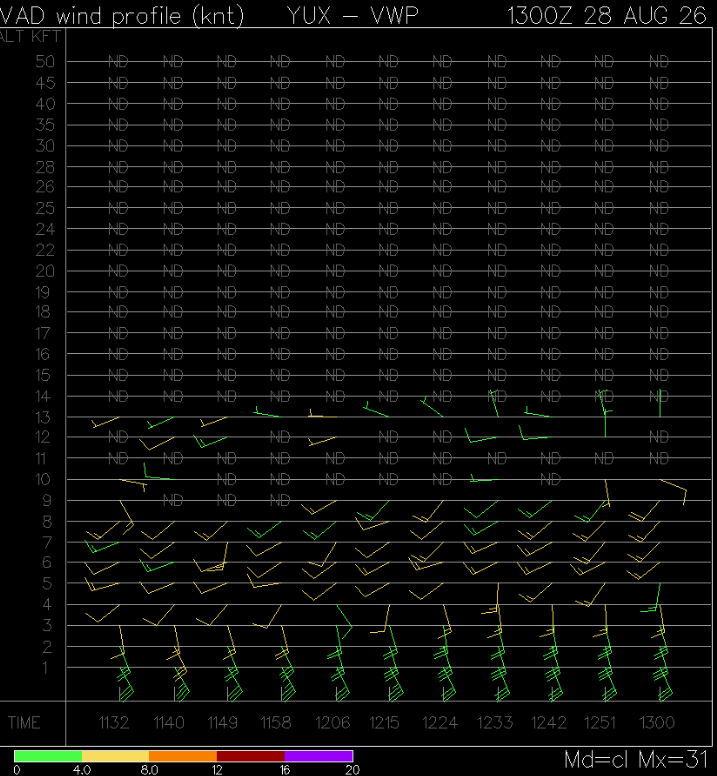This screenshot has width=717, height=776.
Task: Click the 30 kft altitude label
Action: pyautogui.click(x=45, y=146)
